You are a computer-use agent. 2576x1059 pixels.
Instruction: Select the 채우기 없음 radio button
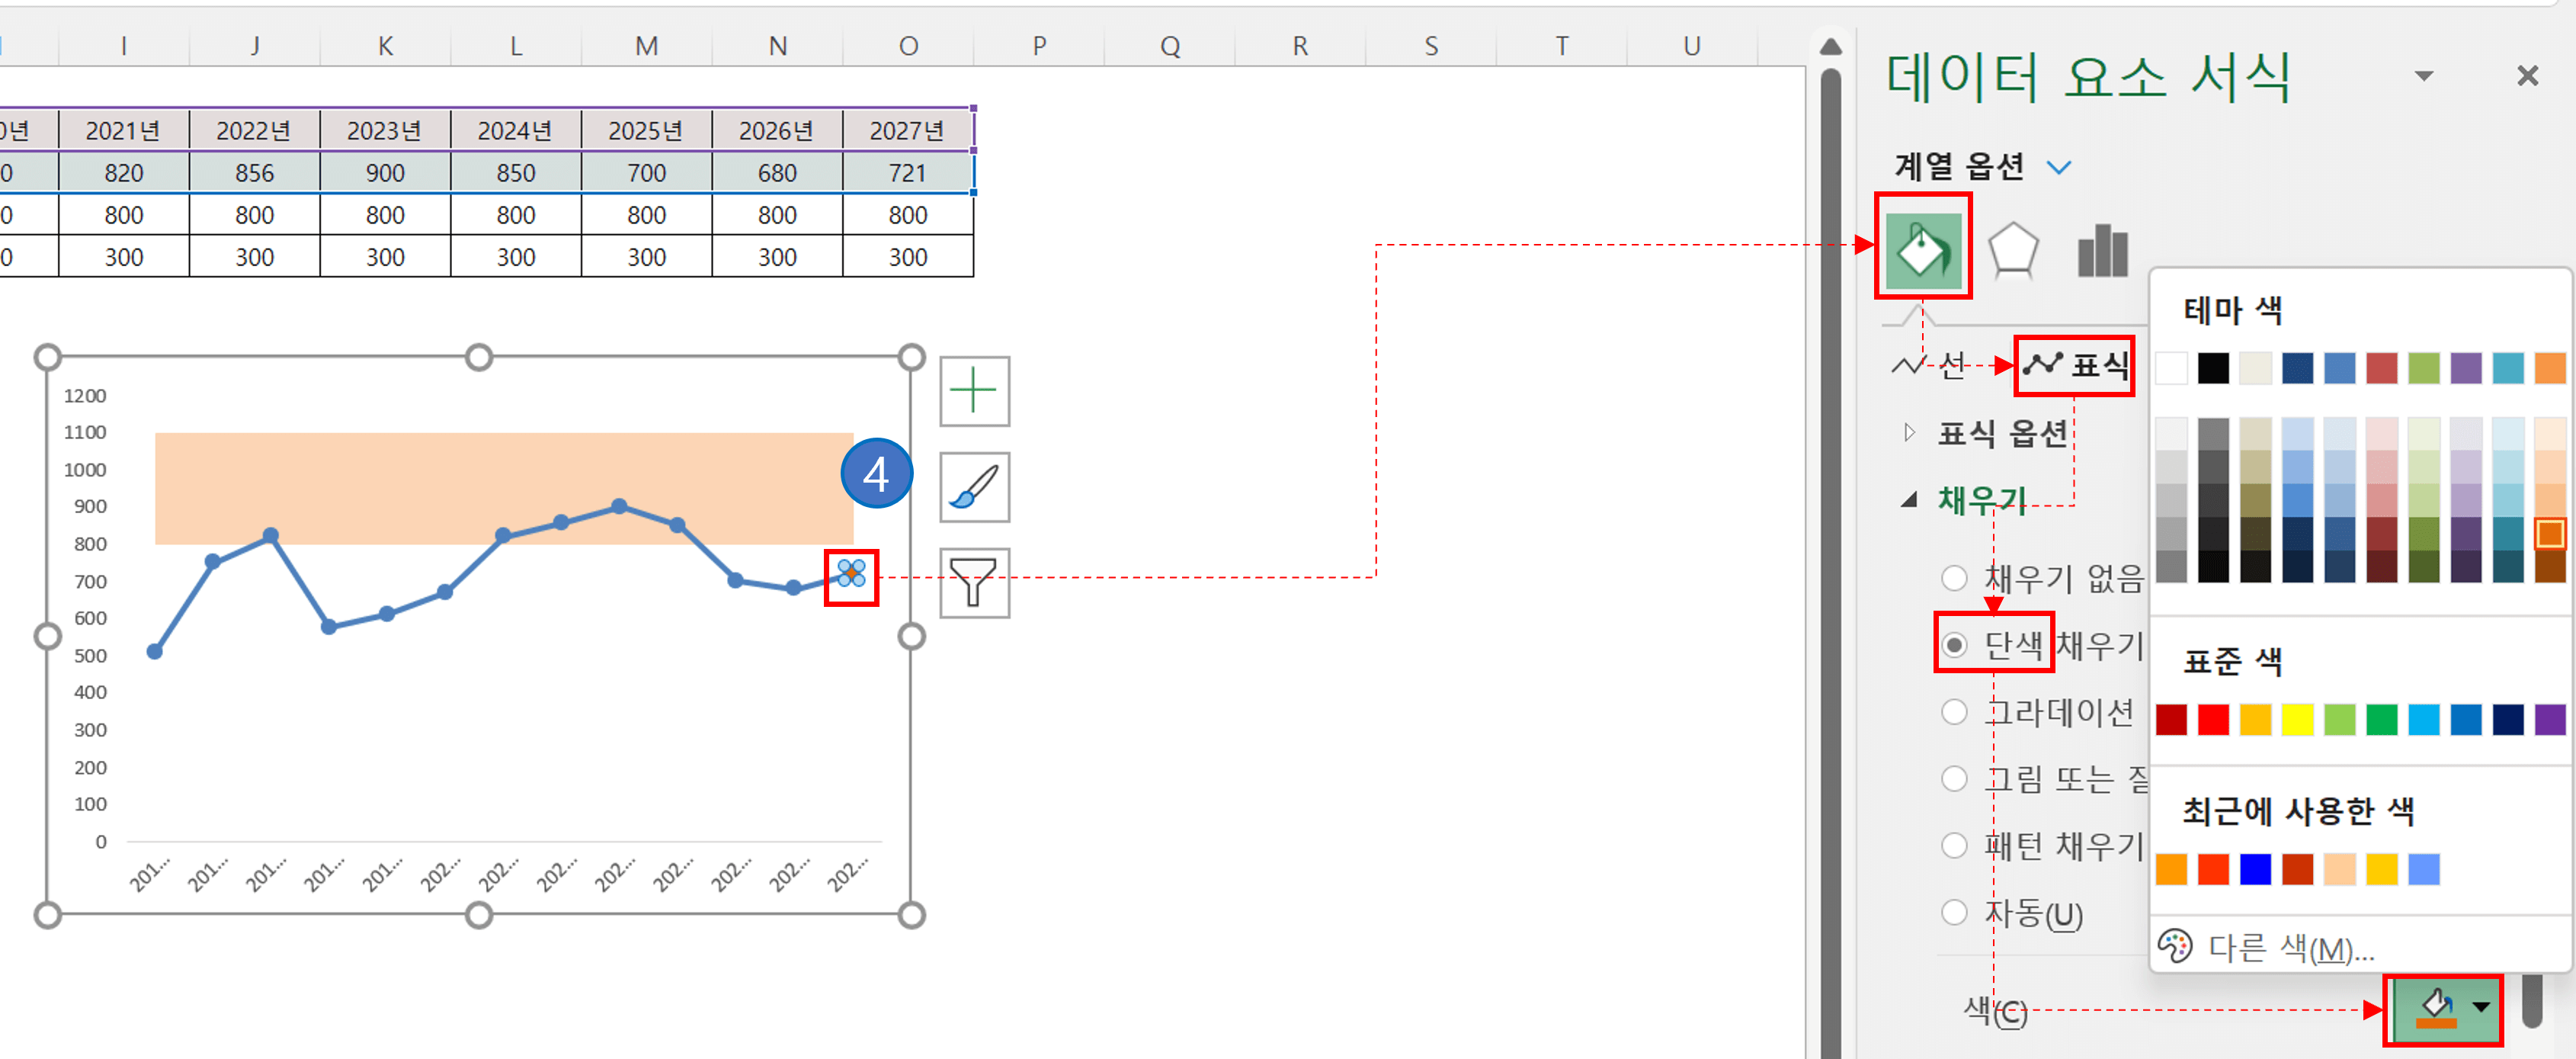(1953, 578)
